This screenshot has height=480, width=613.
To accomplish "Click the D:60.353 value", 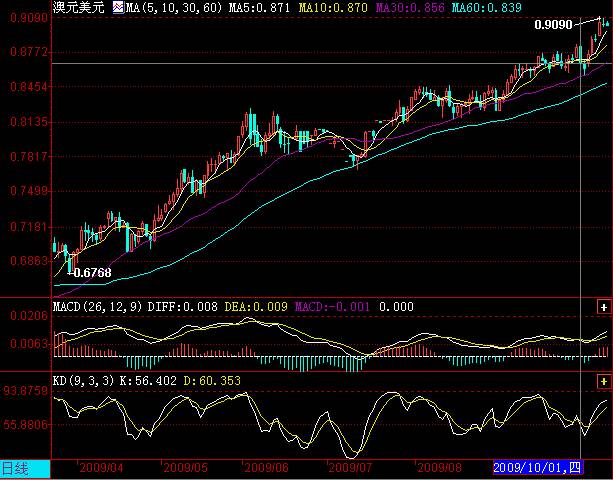I will coord(212,381).
